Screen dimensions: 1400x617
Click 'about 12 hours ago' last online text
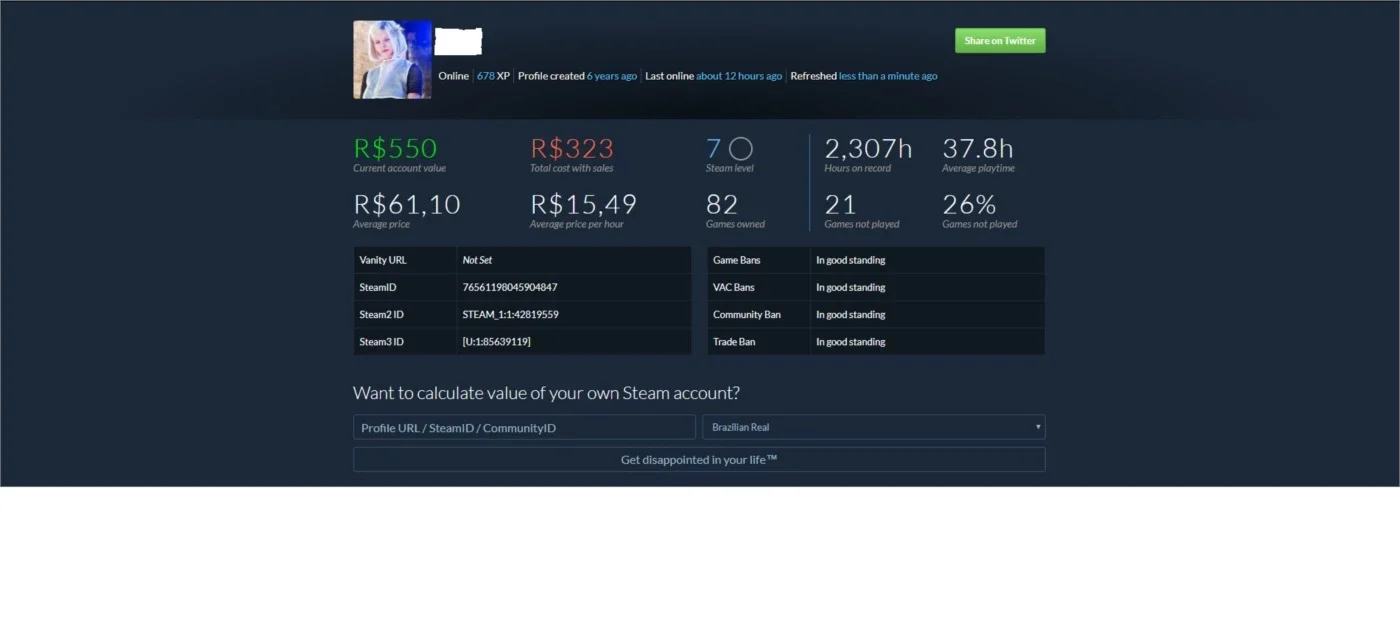point(739,76)
